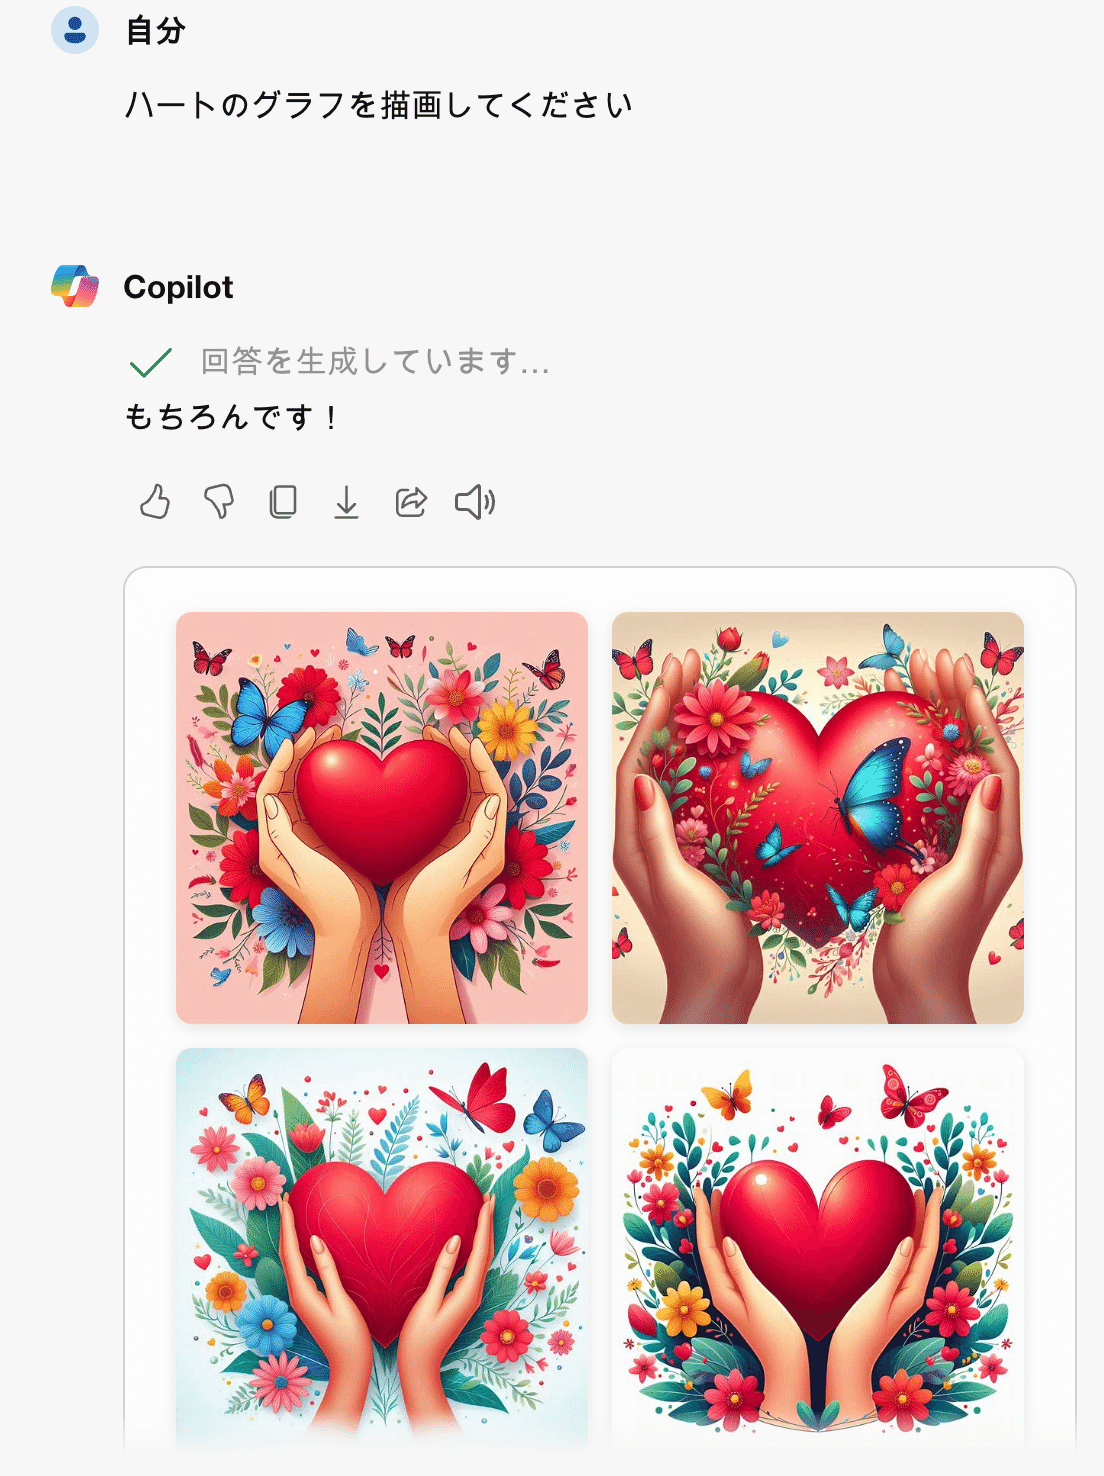Click the 回答を生成しています status text
Viewport: 1104px width, 1476px height.
pyautogui.click(x=375, y=361)
